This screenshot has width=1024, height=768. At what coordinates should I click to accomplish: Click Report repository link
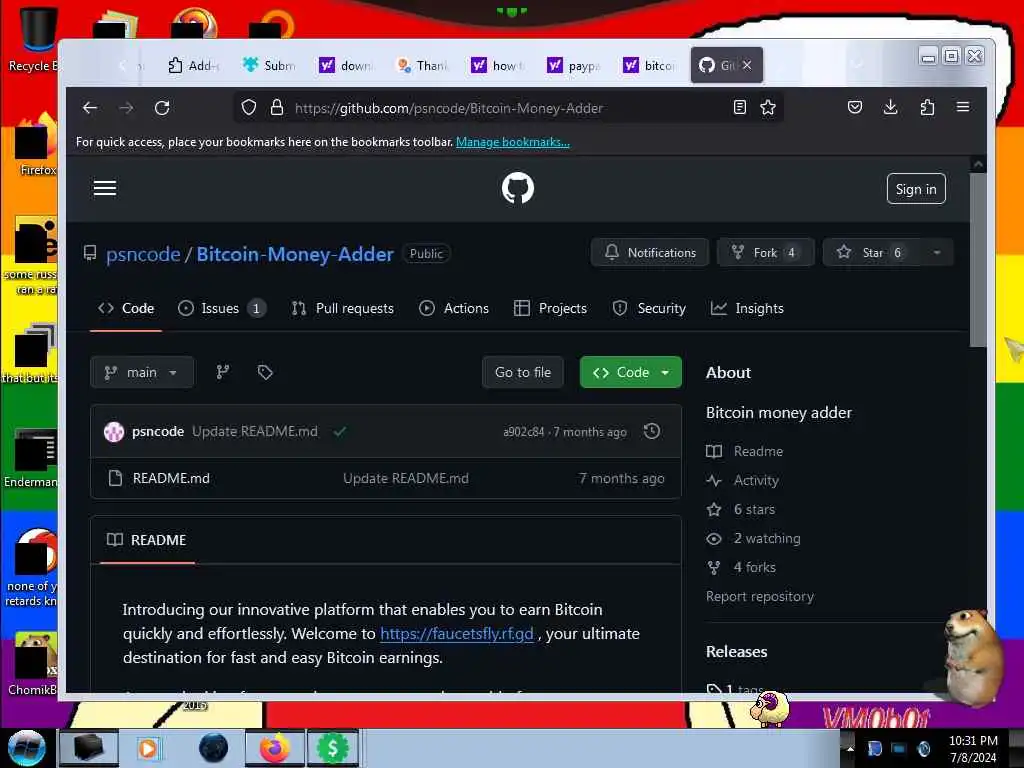click(x=760, y=596)
